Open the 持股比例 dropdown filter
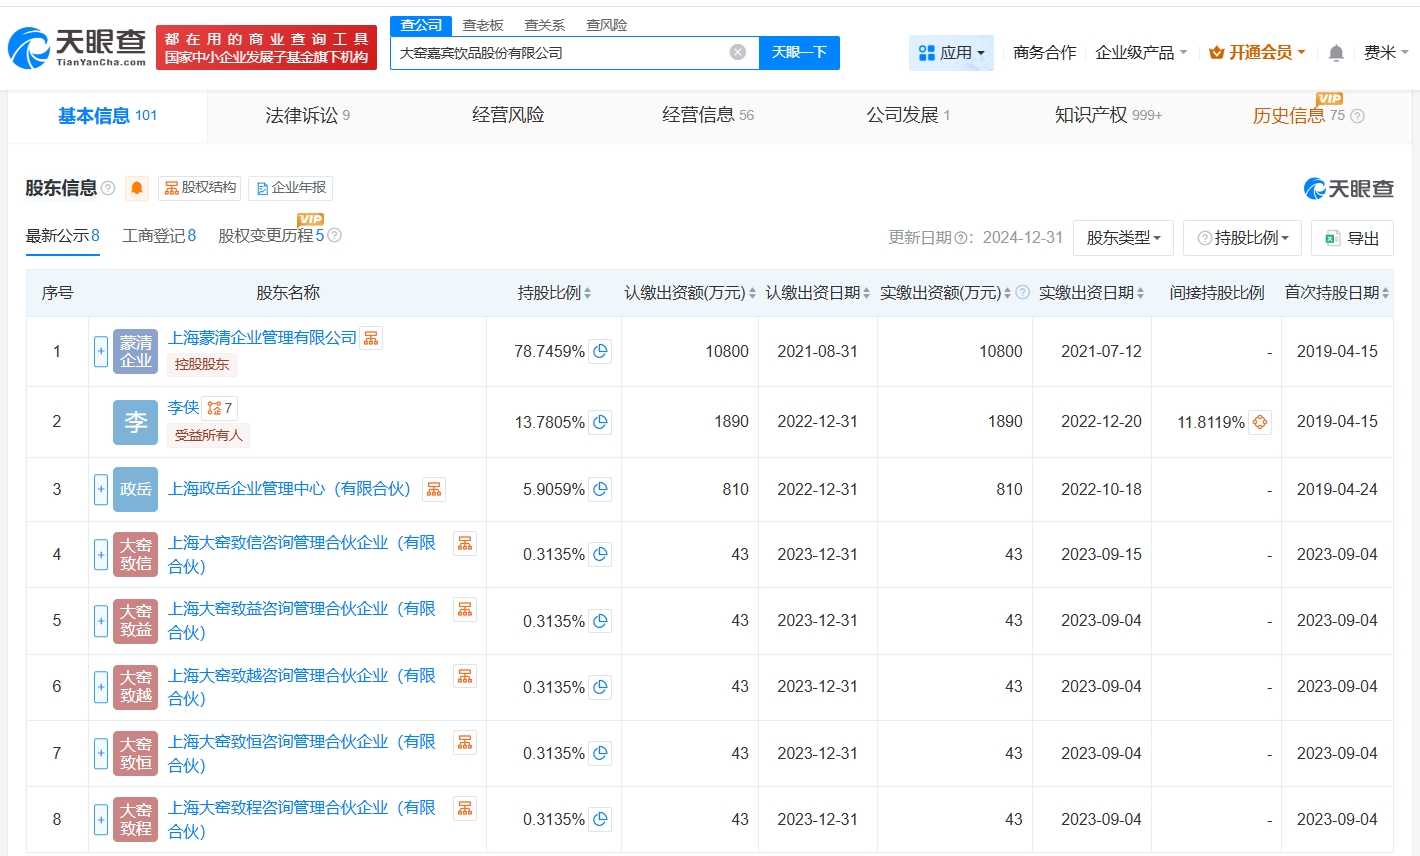 [1242, 238]
